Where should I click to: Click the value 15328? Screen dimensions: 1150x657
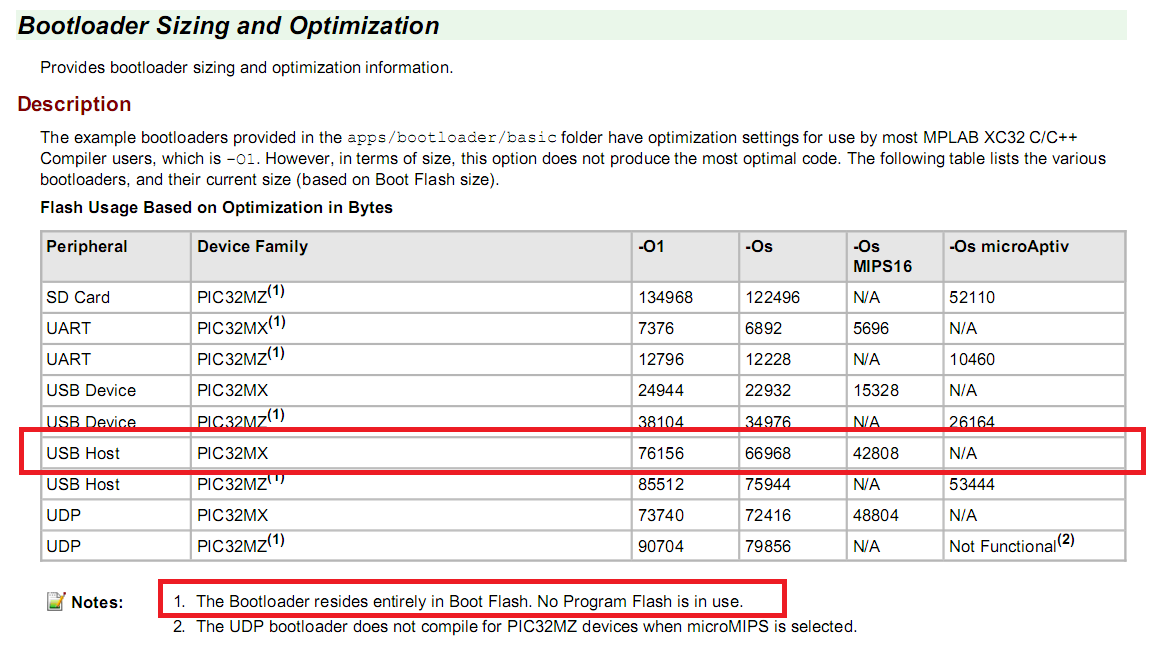click(x=876, y=390)
